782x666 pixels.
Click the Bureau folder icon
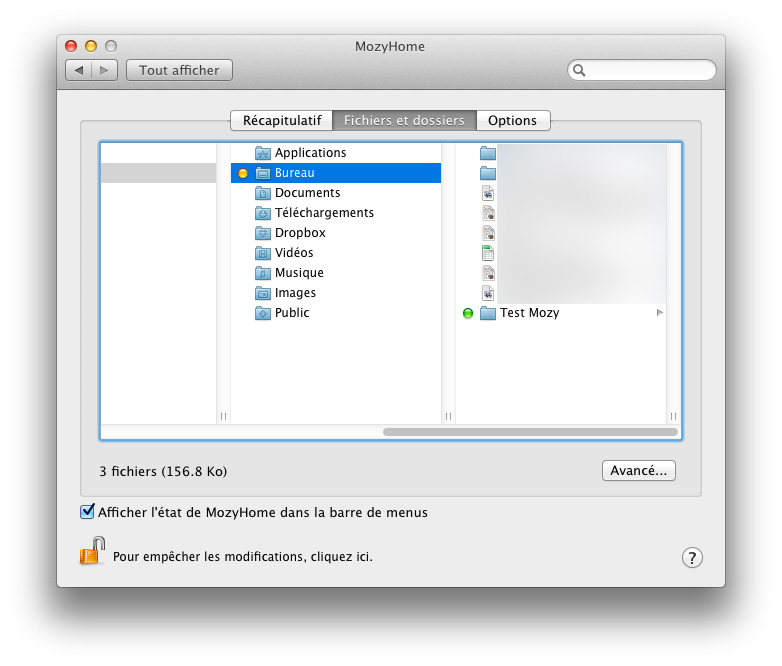(x=263, y=173)
